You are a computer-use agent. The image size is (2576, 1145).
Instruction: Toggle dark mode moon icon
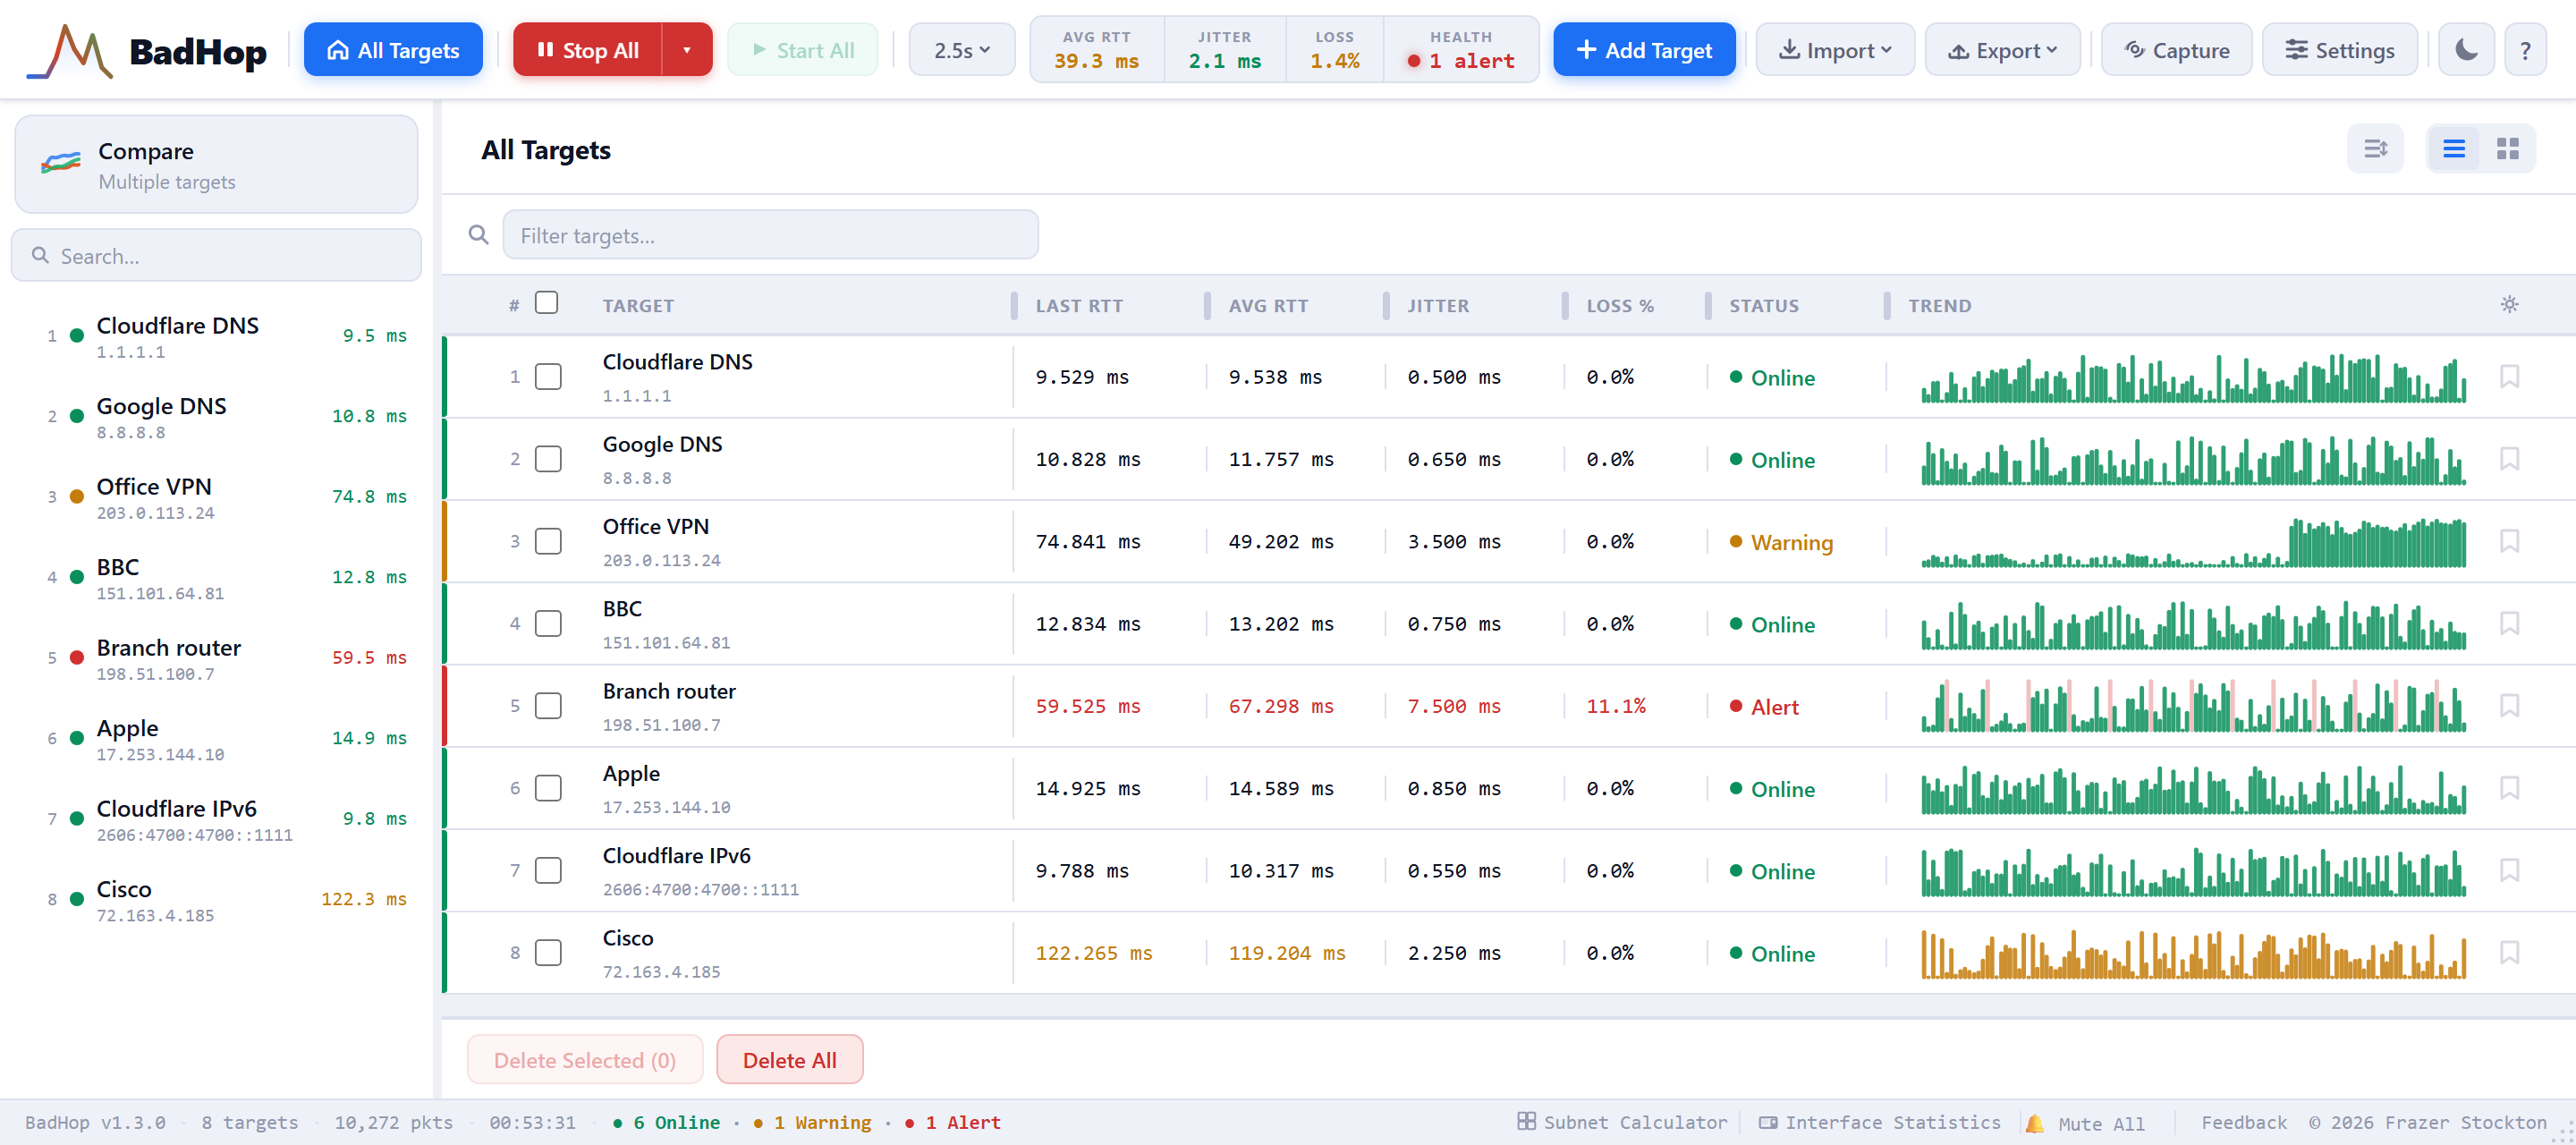[x=2466, y=50]
